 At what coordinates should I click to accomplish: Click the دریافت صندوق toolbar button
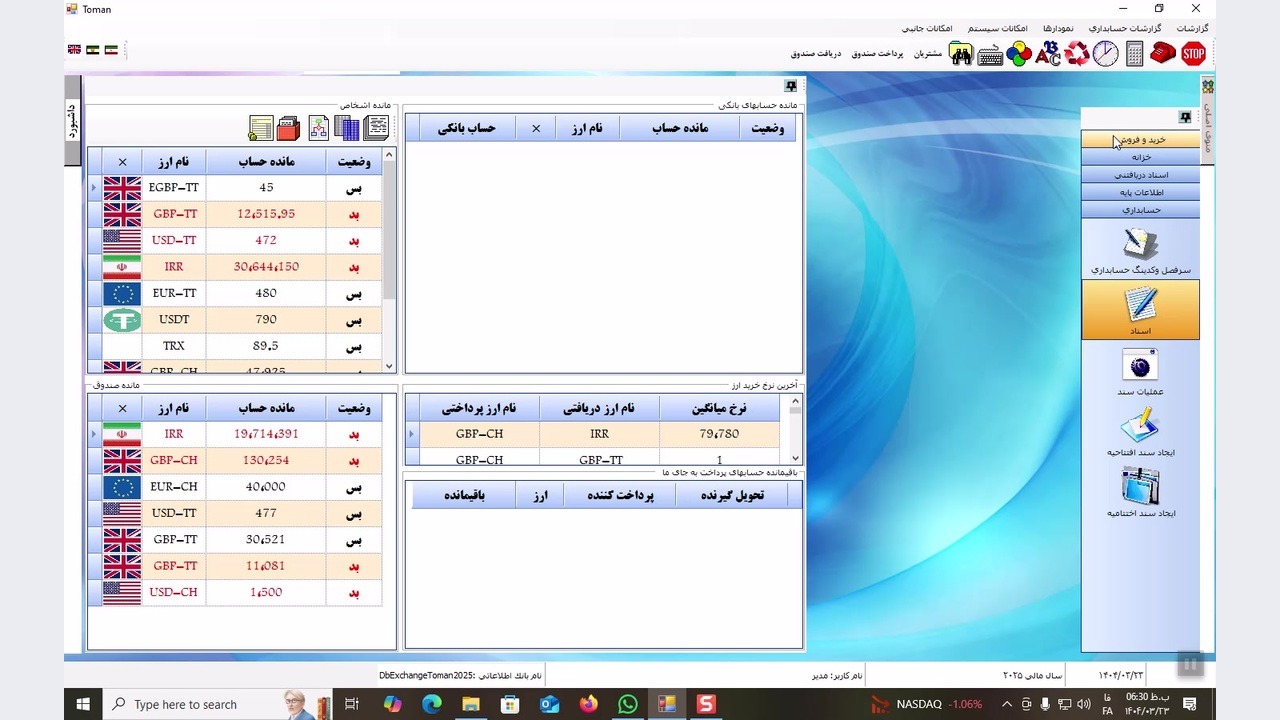coord(816,54)
